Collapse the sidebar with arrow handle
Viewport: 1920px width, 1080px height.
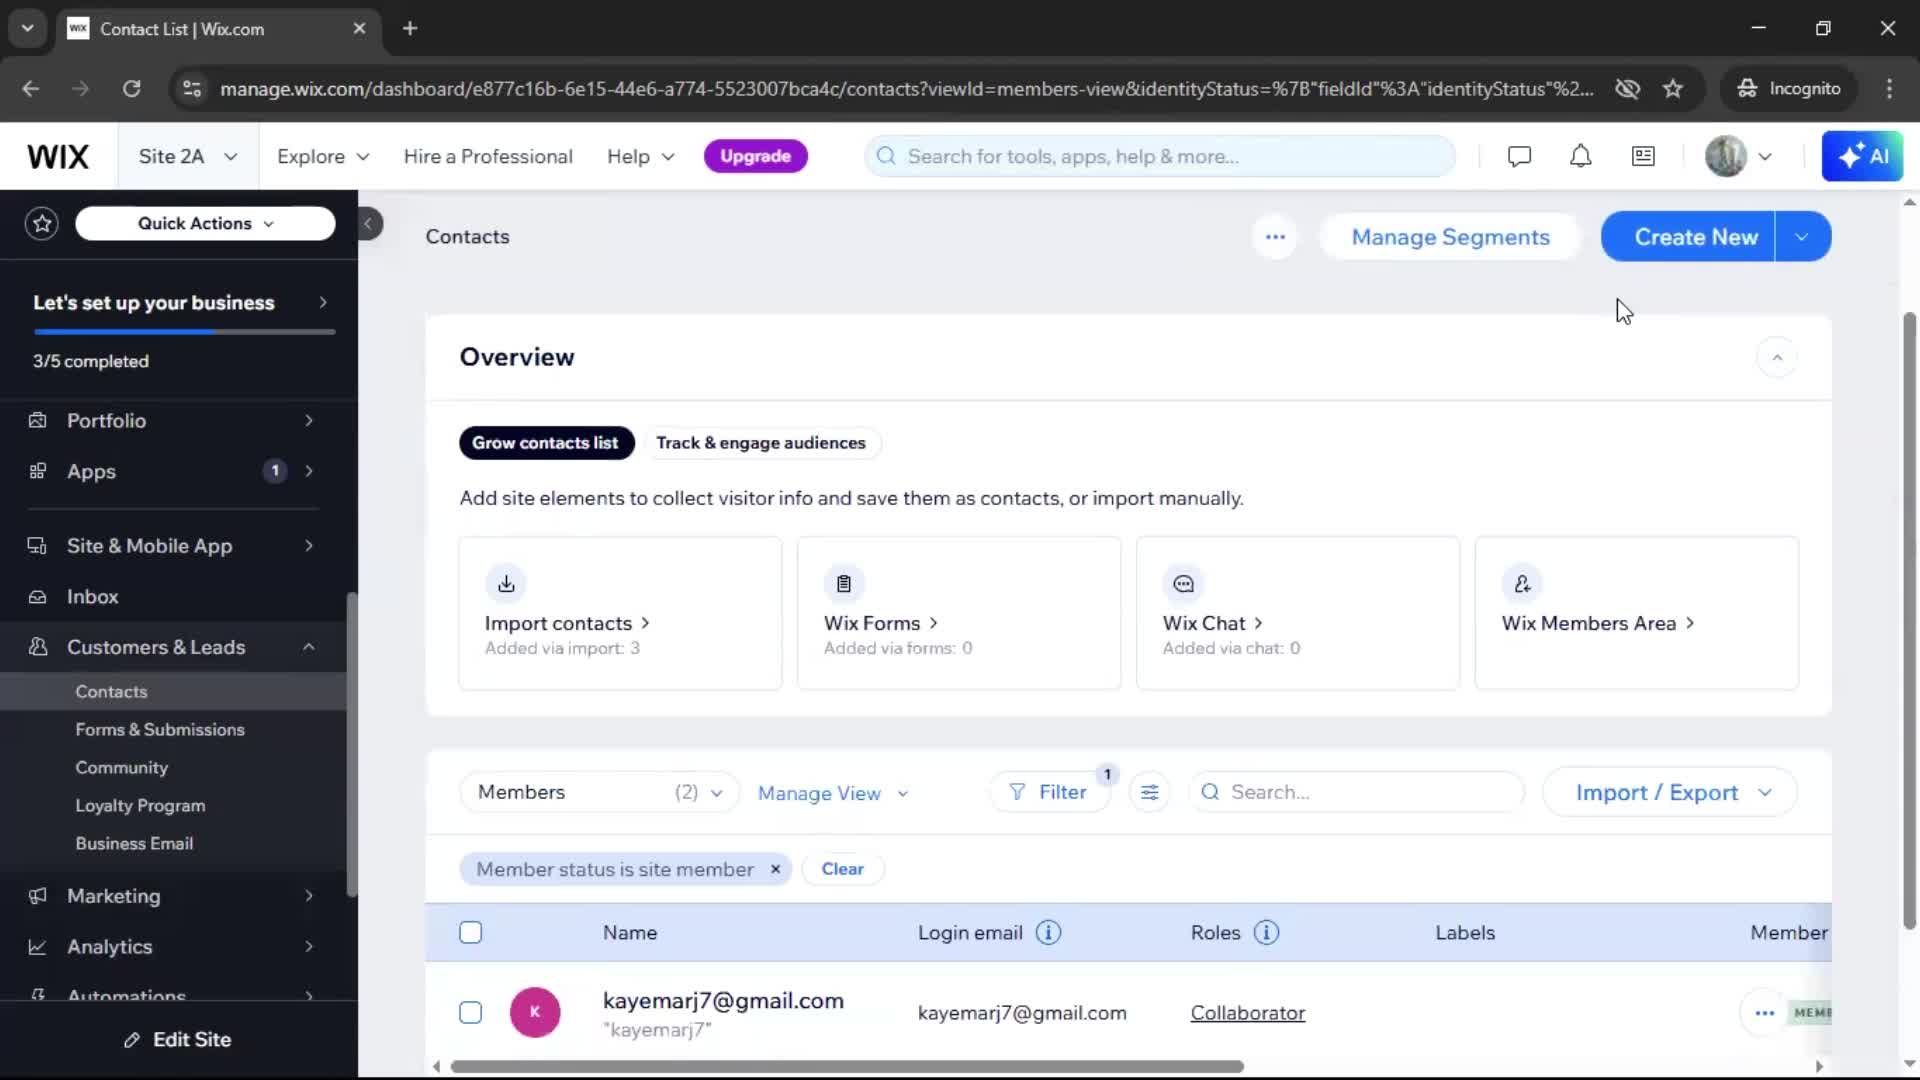pos(369,223)
